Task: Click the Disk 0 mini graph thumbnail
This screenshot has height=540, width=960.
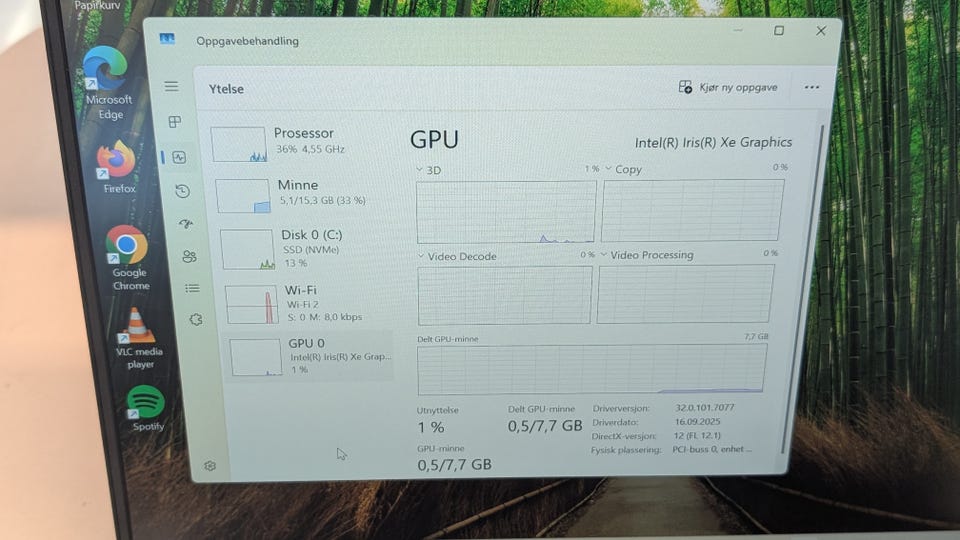Action: click(247, 249)
